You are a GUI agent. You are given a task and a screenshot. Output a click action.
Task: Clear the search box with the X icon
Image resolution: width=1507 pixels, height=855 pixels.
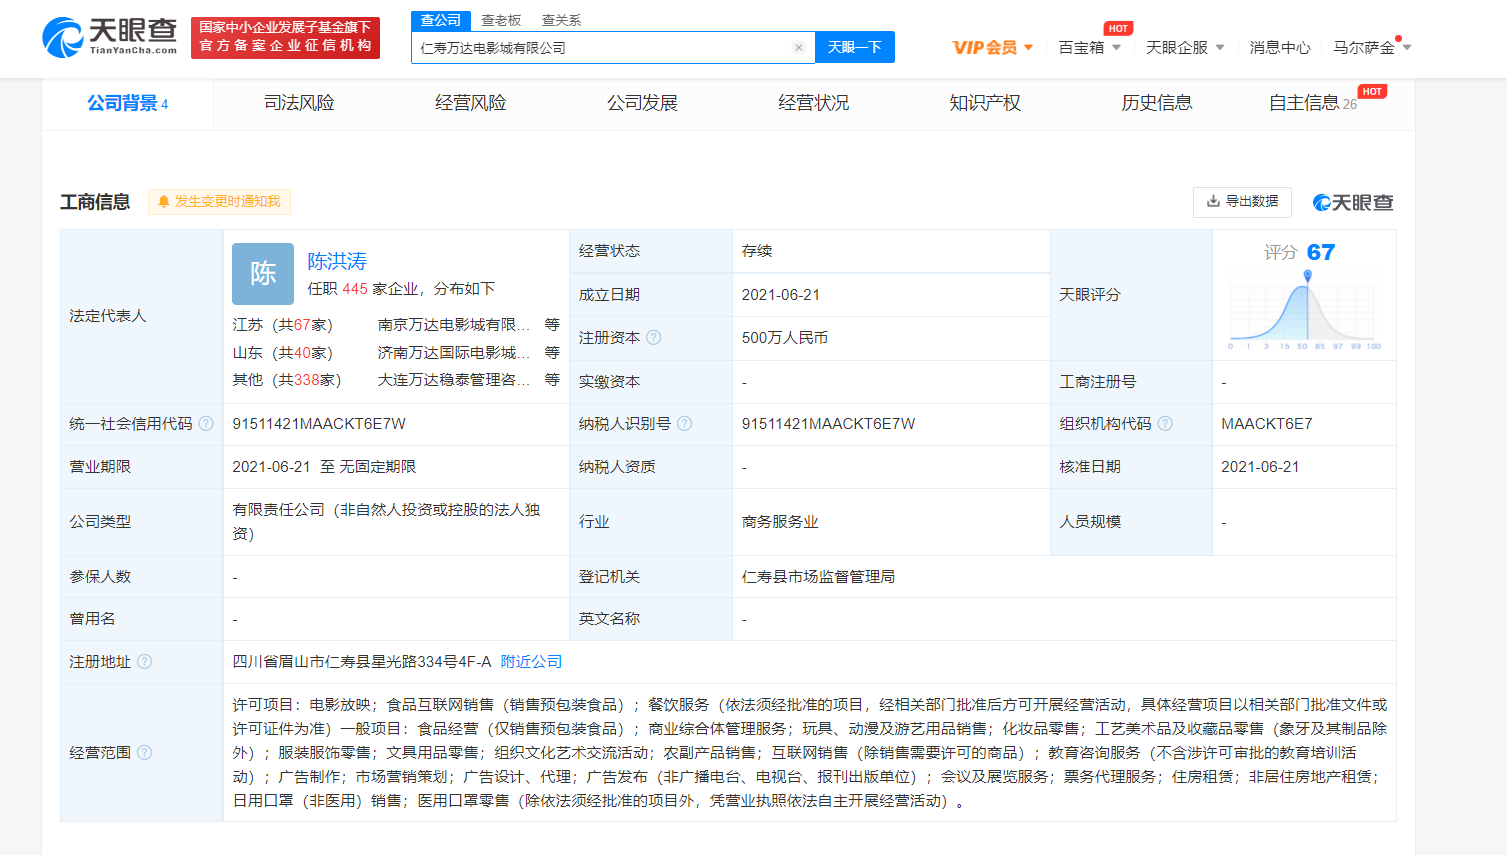point(798,47)
